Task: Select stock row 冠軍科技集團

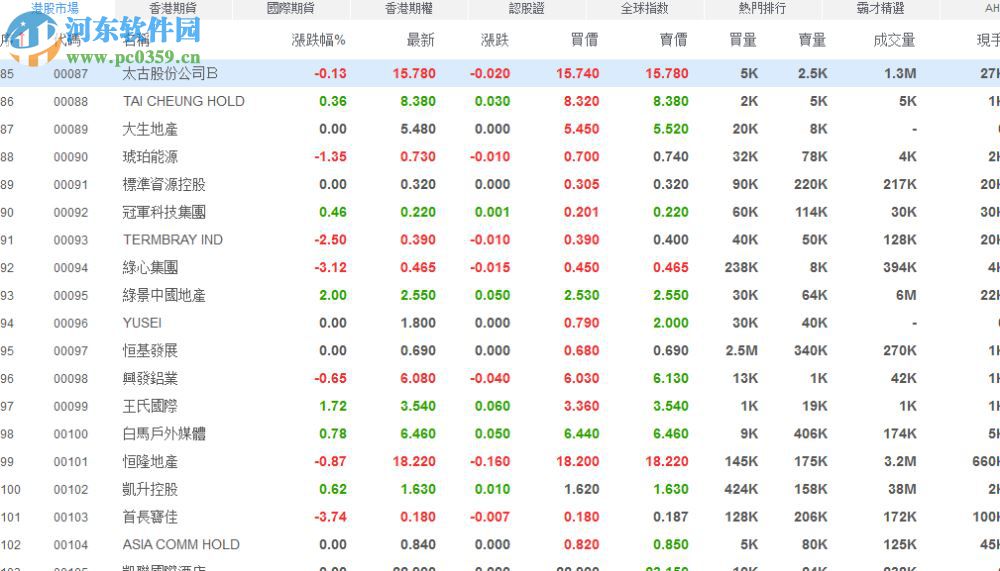Action: [500, 212]
